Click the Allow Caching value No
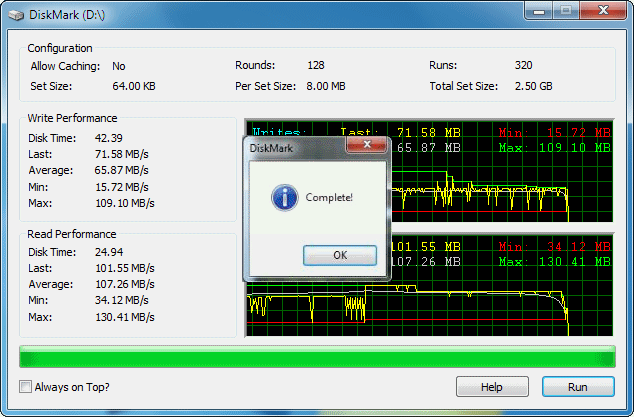This screenshot has width=634, height=417. click(118, 66)
